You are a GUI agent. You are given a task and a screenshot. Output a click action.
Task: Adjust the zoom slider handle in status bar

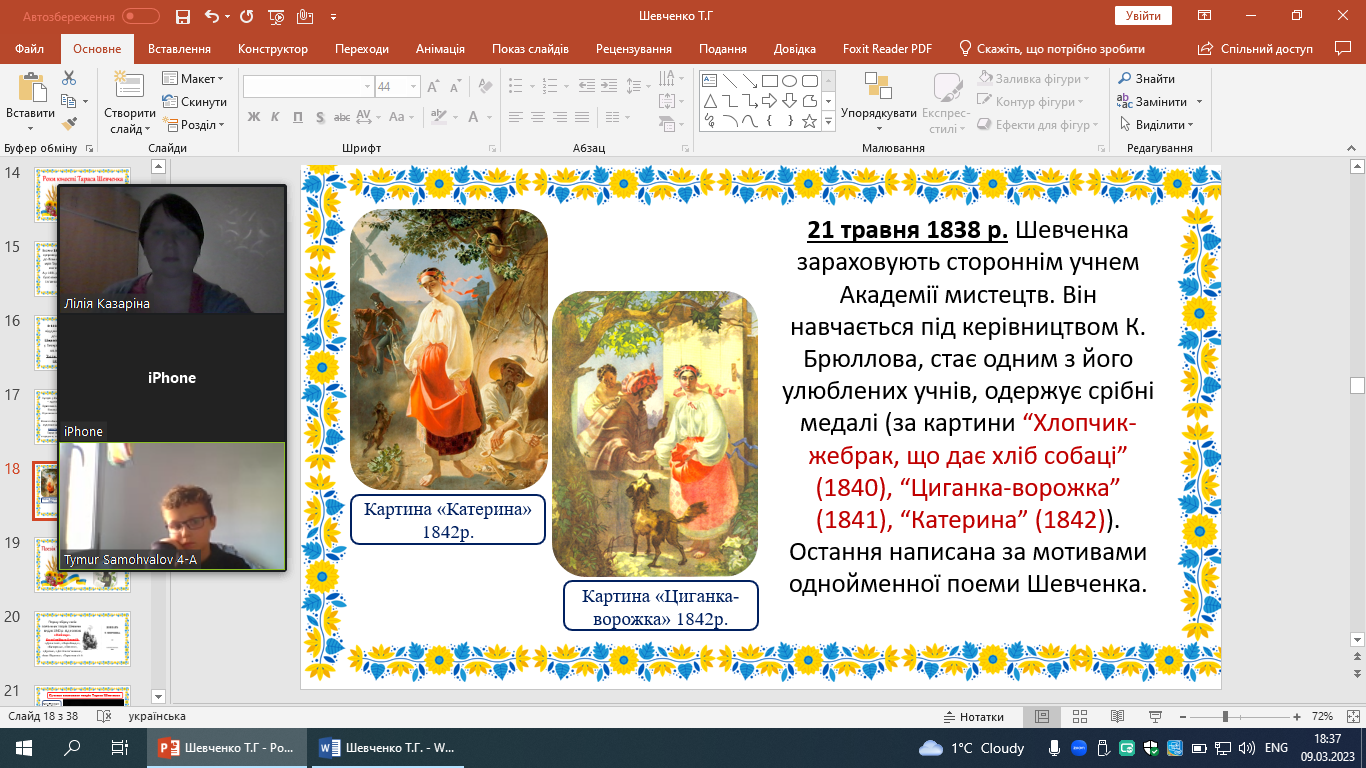[x=1225, y=717]
